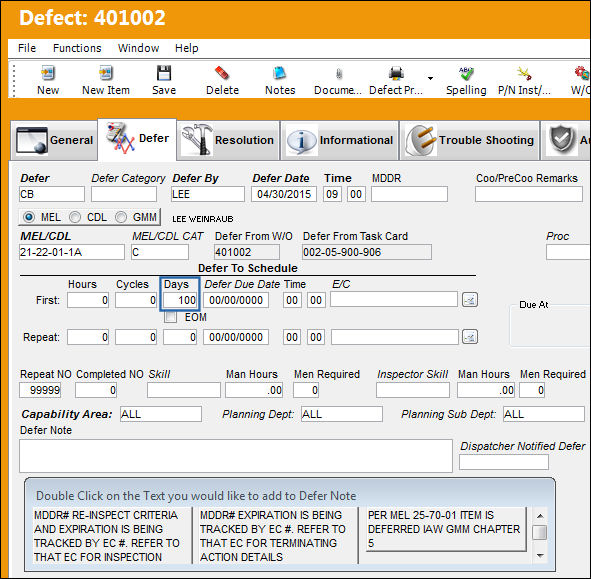Click the toolbar drag handle dots
The height and width of the screenshot is (579, 591).
click(14, 80)
